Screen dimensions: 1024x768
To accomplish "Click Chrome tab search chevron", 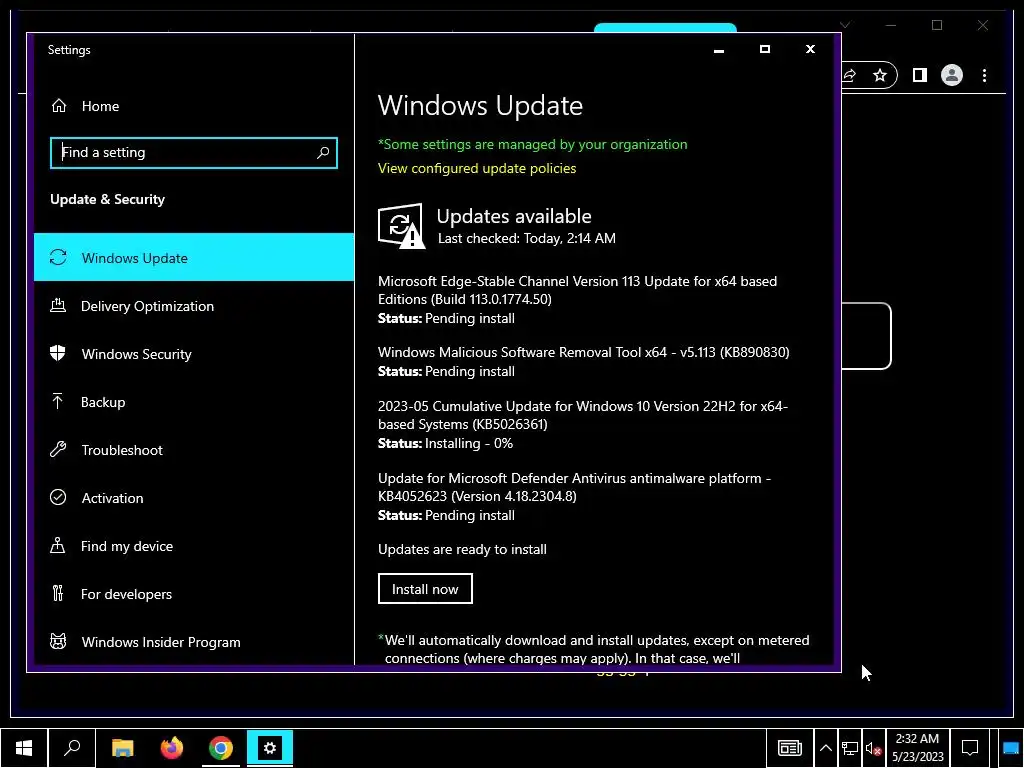I will point(845,25).
